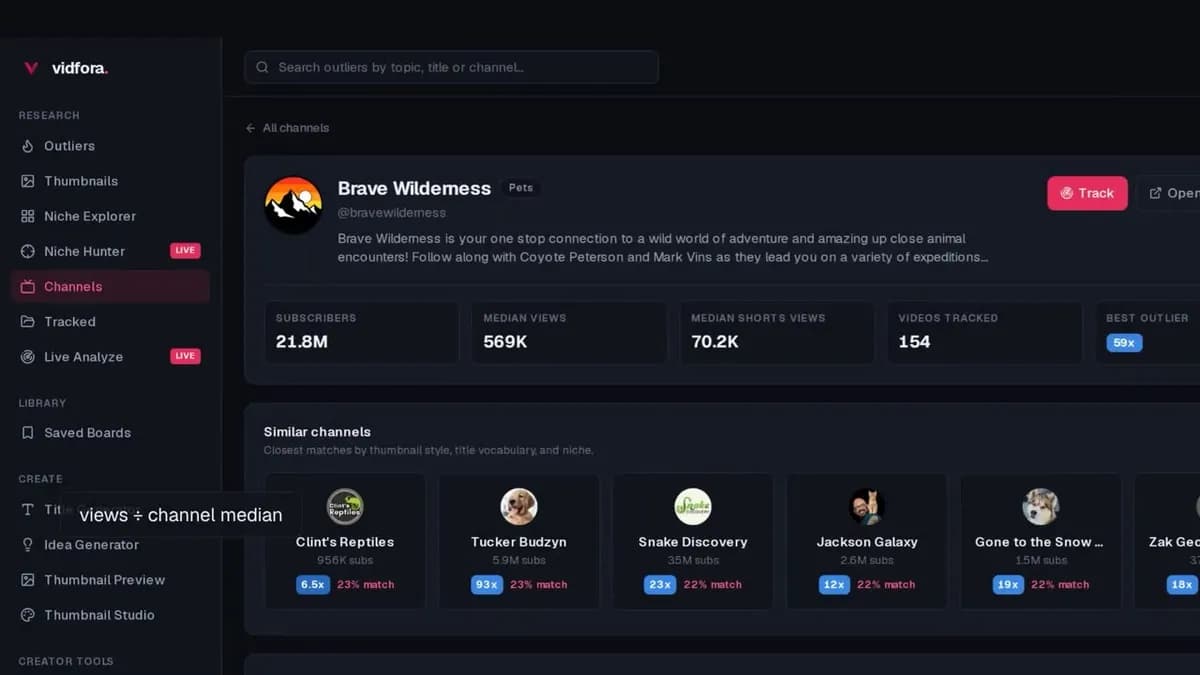The image size is (1200, 675).
Task: Open Clint's Reptiles channel name
Action: click(x=345, y=542)
